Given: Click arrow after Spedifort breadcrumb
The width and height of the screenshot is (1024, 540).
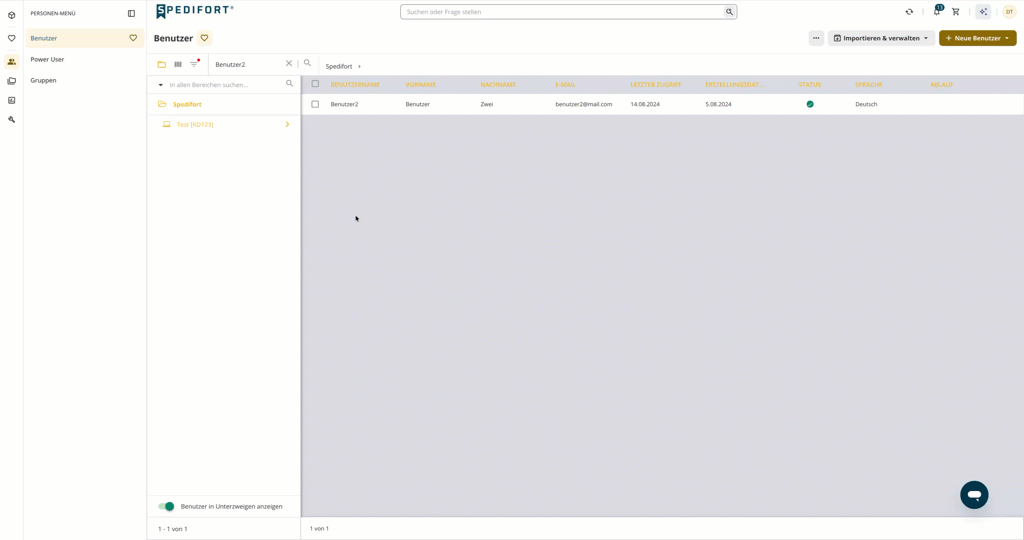Looking at the screenshot, I should click(359, 67).
